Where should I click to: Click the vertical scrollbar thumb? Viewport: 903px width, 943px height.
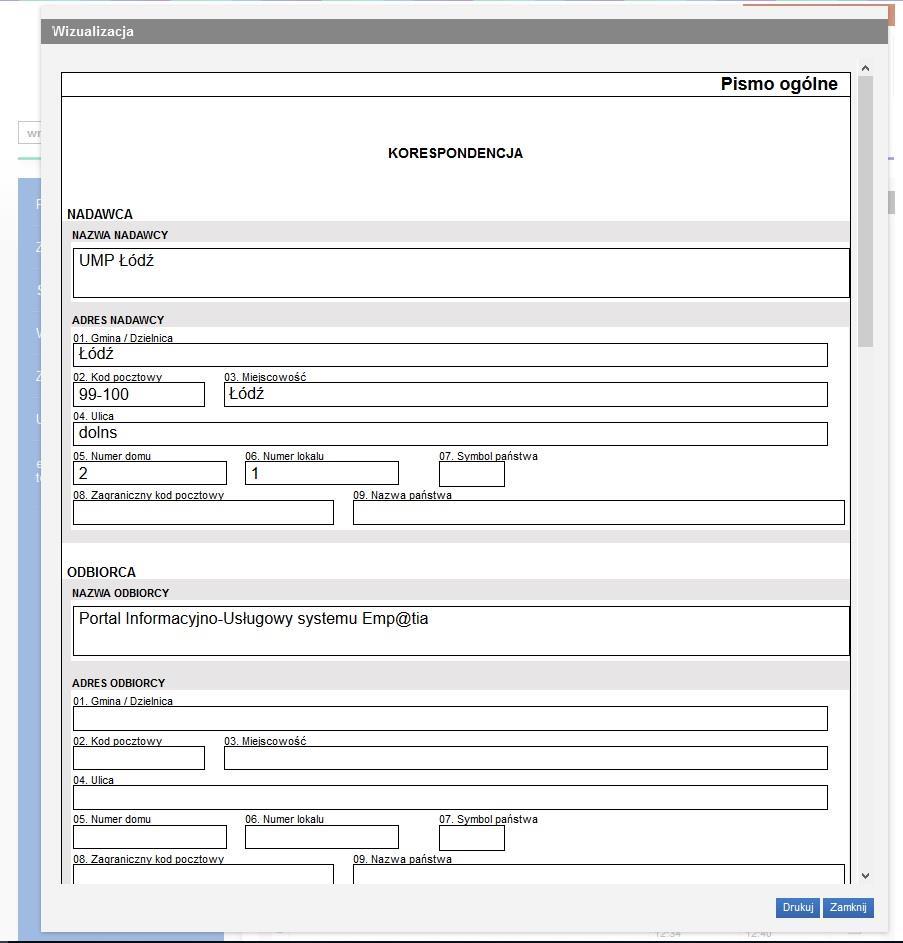865,211
